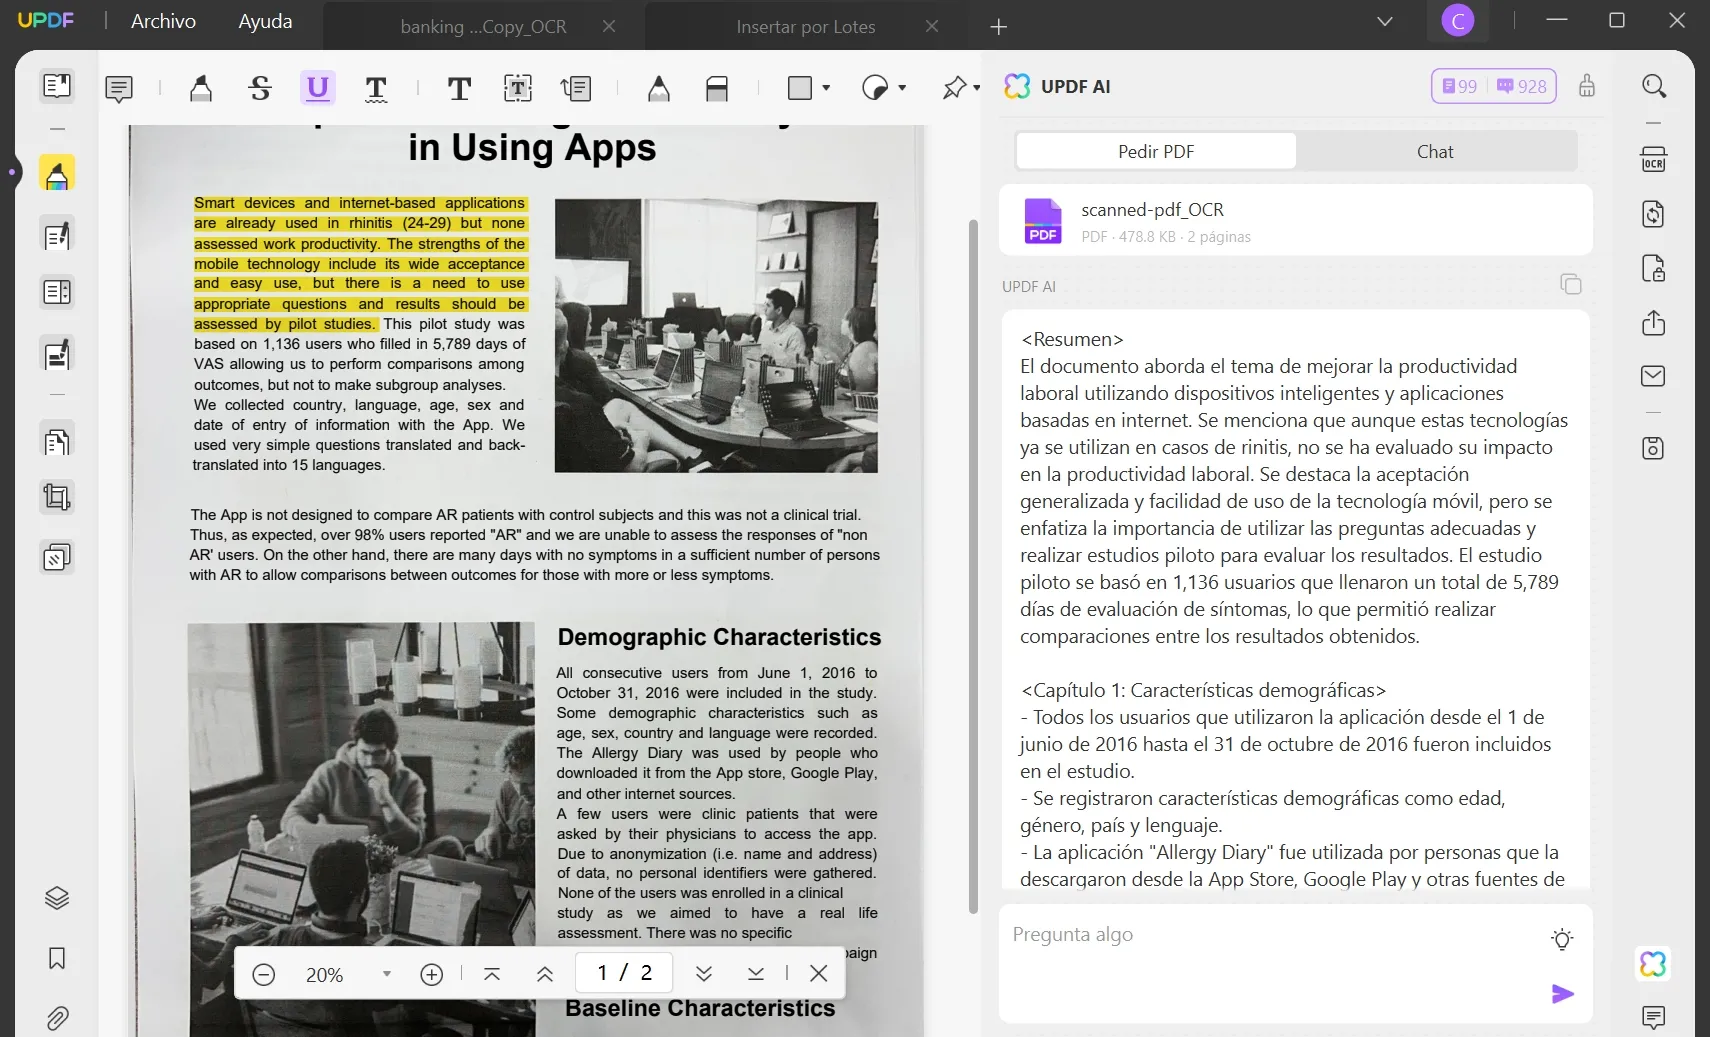
Task: Open the Reader mode icon in left sidebar
Action: [x=57, y=86]
